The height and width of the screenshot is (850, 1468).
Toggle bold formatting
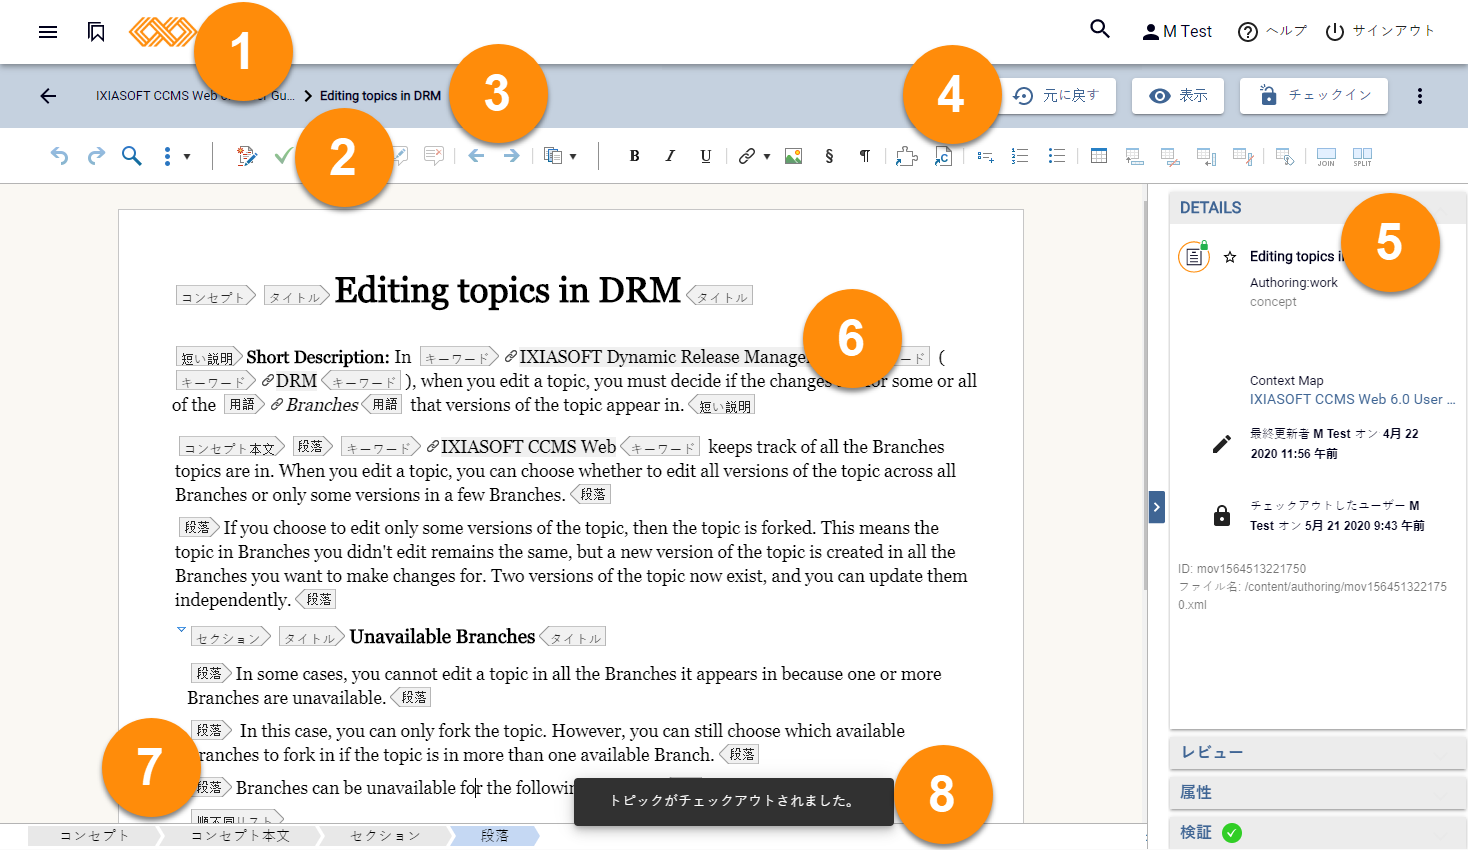pyautogui.click(x=634, y=156)
